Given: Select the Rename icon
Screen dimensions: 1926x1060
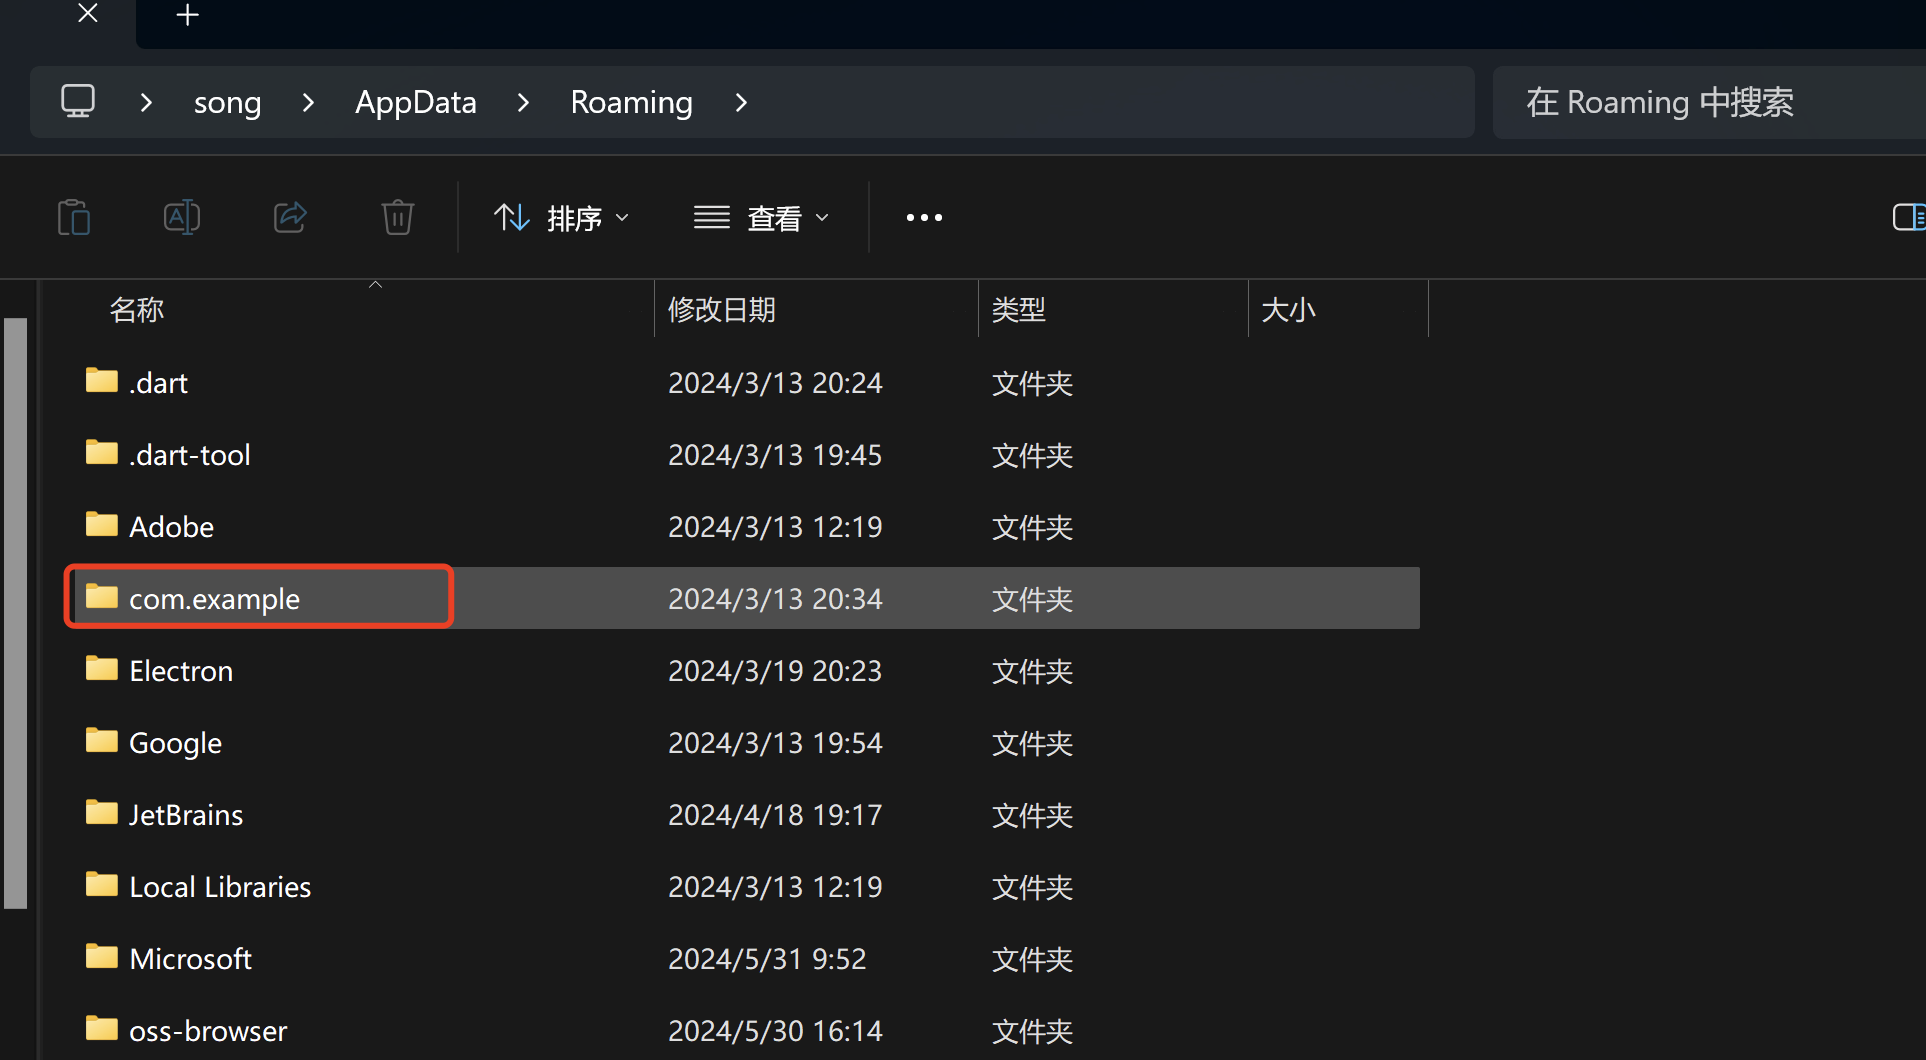Looking at the screenshot, I should (x=181, y=217).
